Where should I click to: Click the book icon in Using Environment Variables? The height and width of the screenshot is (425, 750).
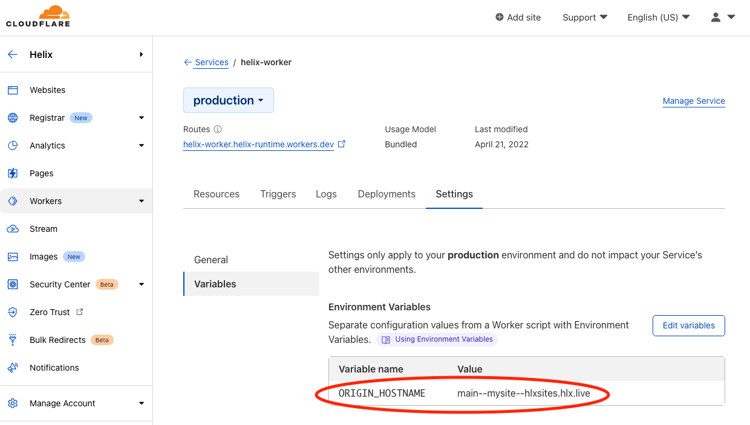click(386, 339)
